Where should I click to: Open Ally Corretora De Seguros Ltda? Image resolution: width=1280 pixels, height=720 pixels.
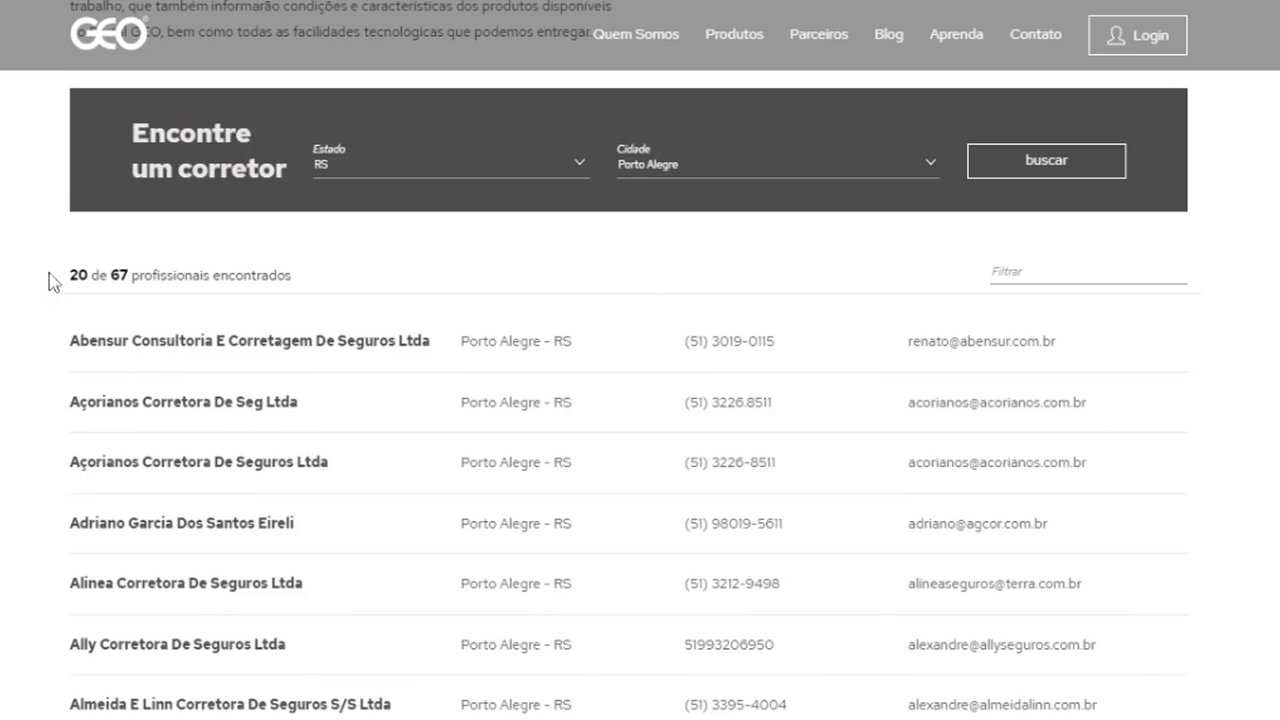click(x=177, y=644)
